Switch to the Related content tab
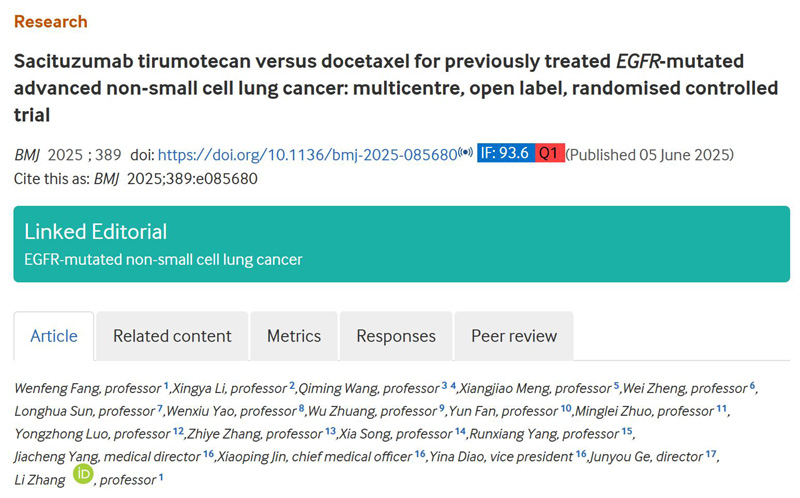Image resolution: width=800 pixels, height=498 pixels. tap(172, 336)
